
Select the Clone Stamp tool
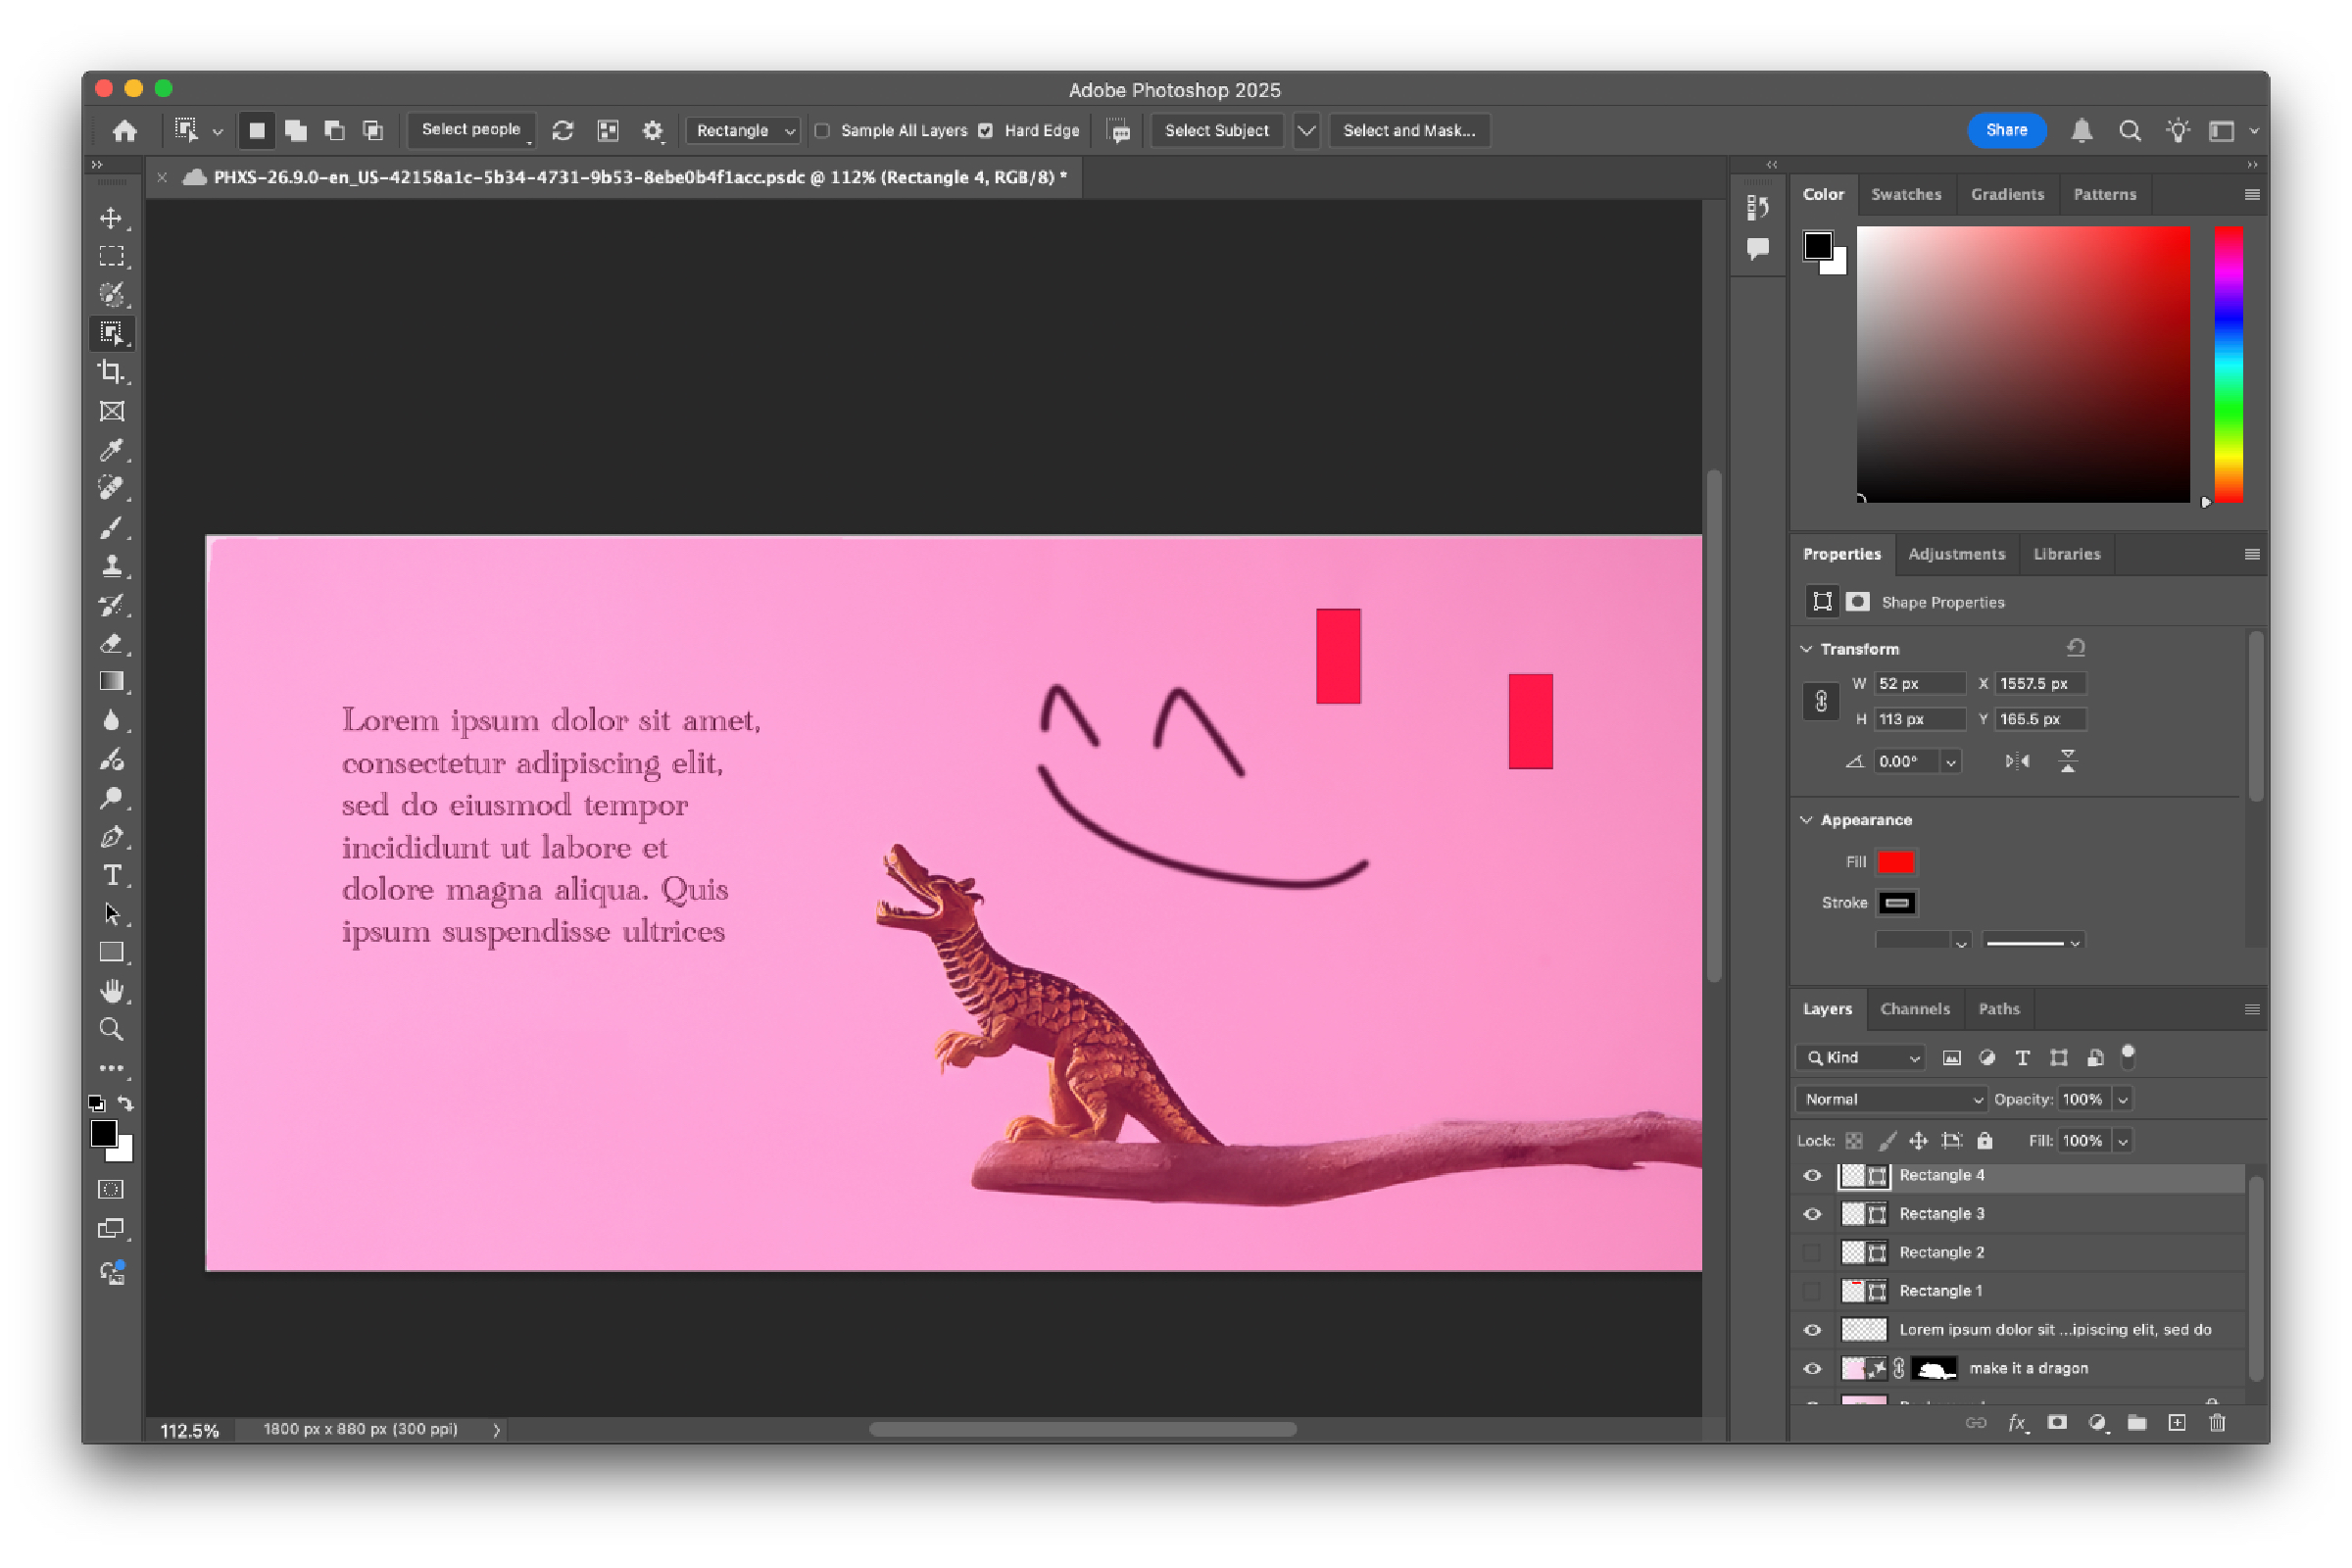pos(112,567)
